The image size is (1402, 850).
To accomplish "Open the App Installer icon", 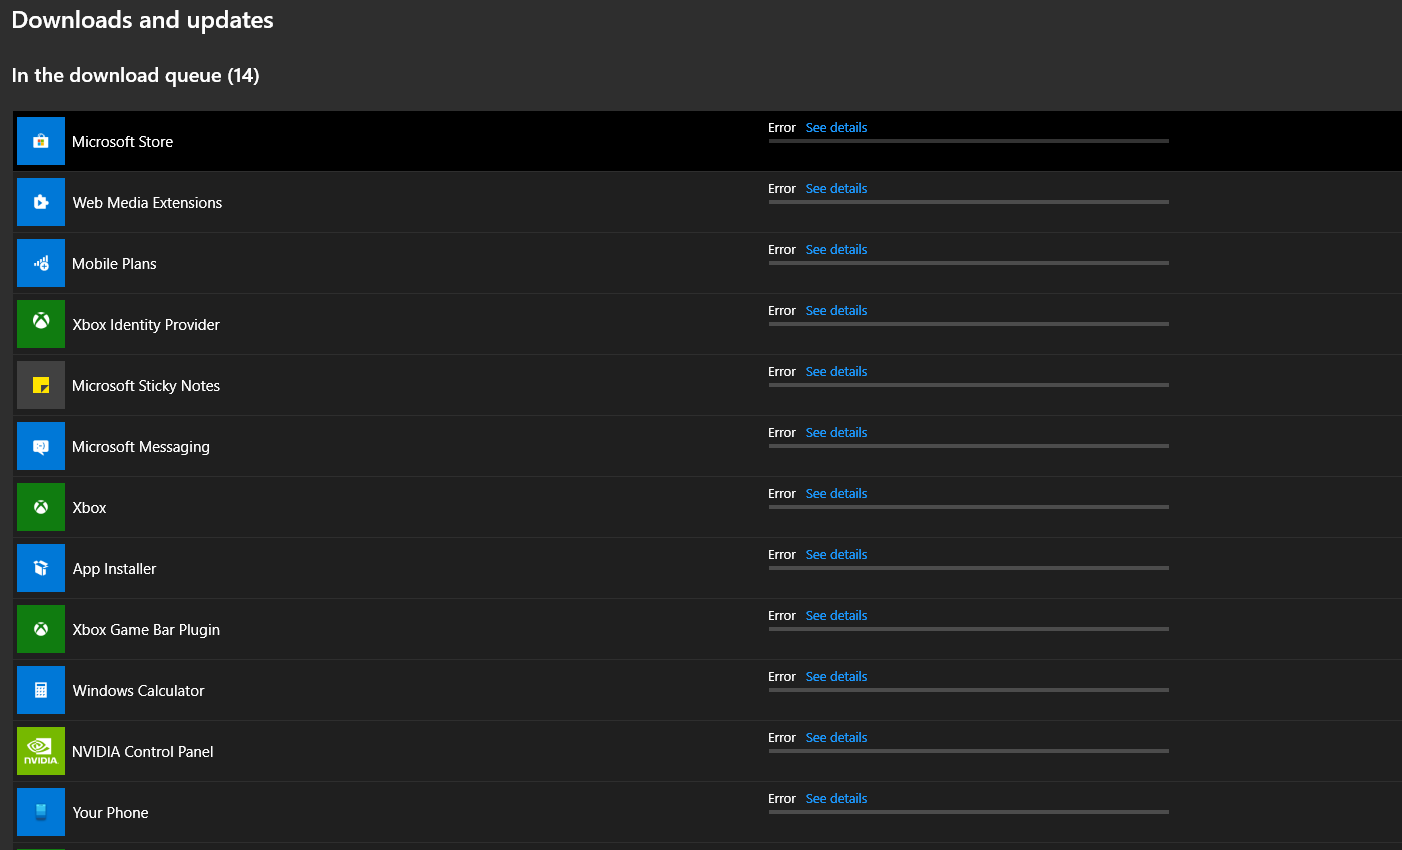I will pos(40,568).
